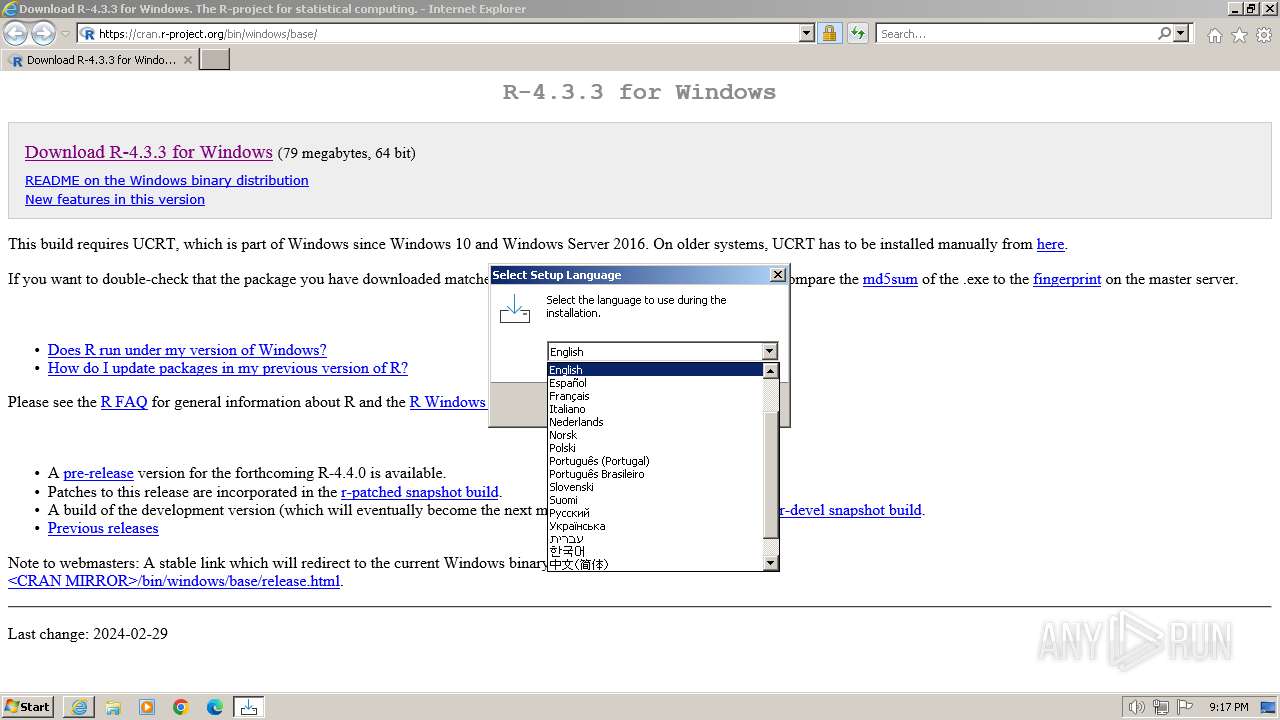The height and width of the screenshot is (720, 1280).
Task: Open Favorites star icon
Action: pyautogui.click(x=1239, y=35)
